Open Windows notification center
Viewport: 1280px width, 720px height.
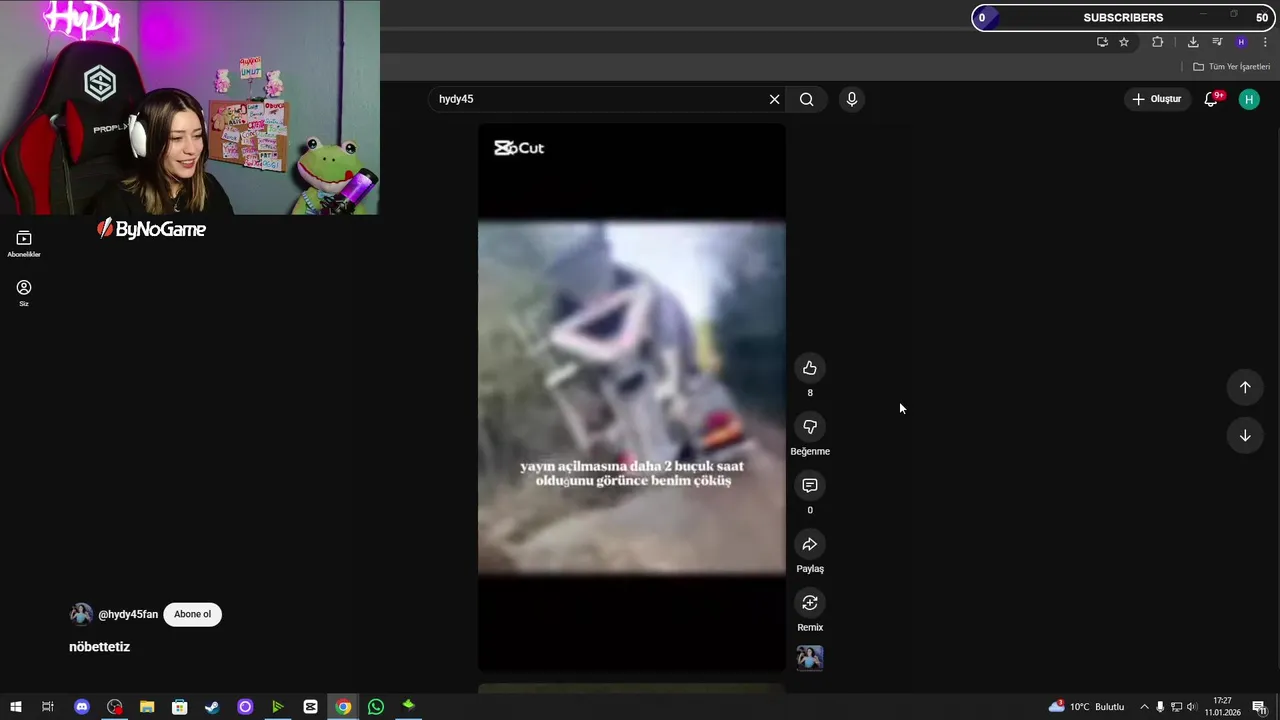pos(1259,707)
